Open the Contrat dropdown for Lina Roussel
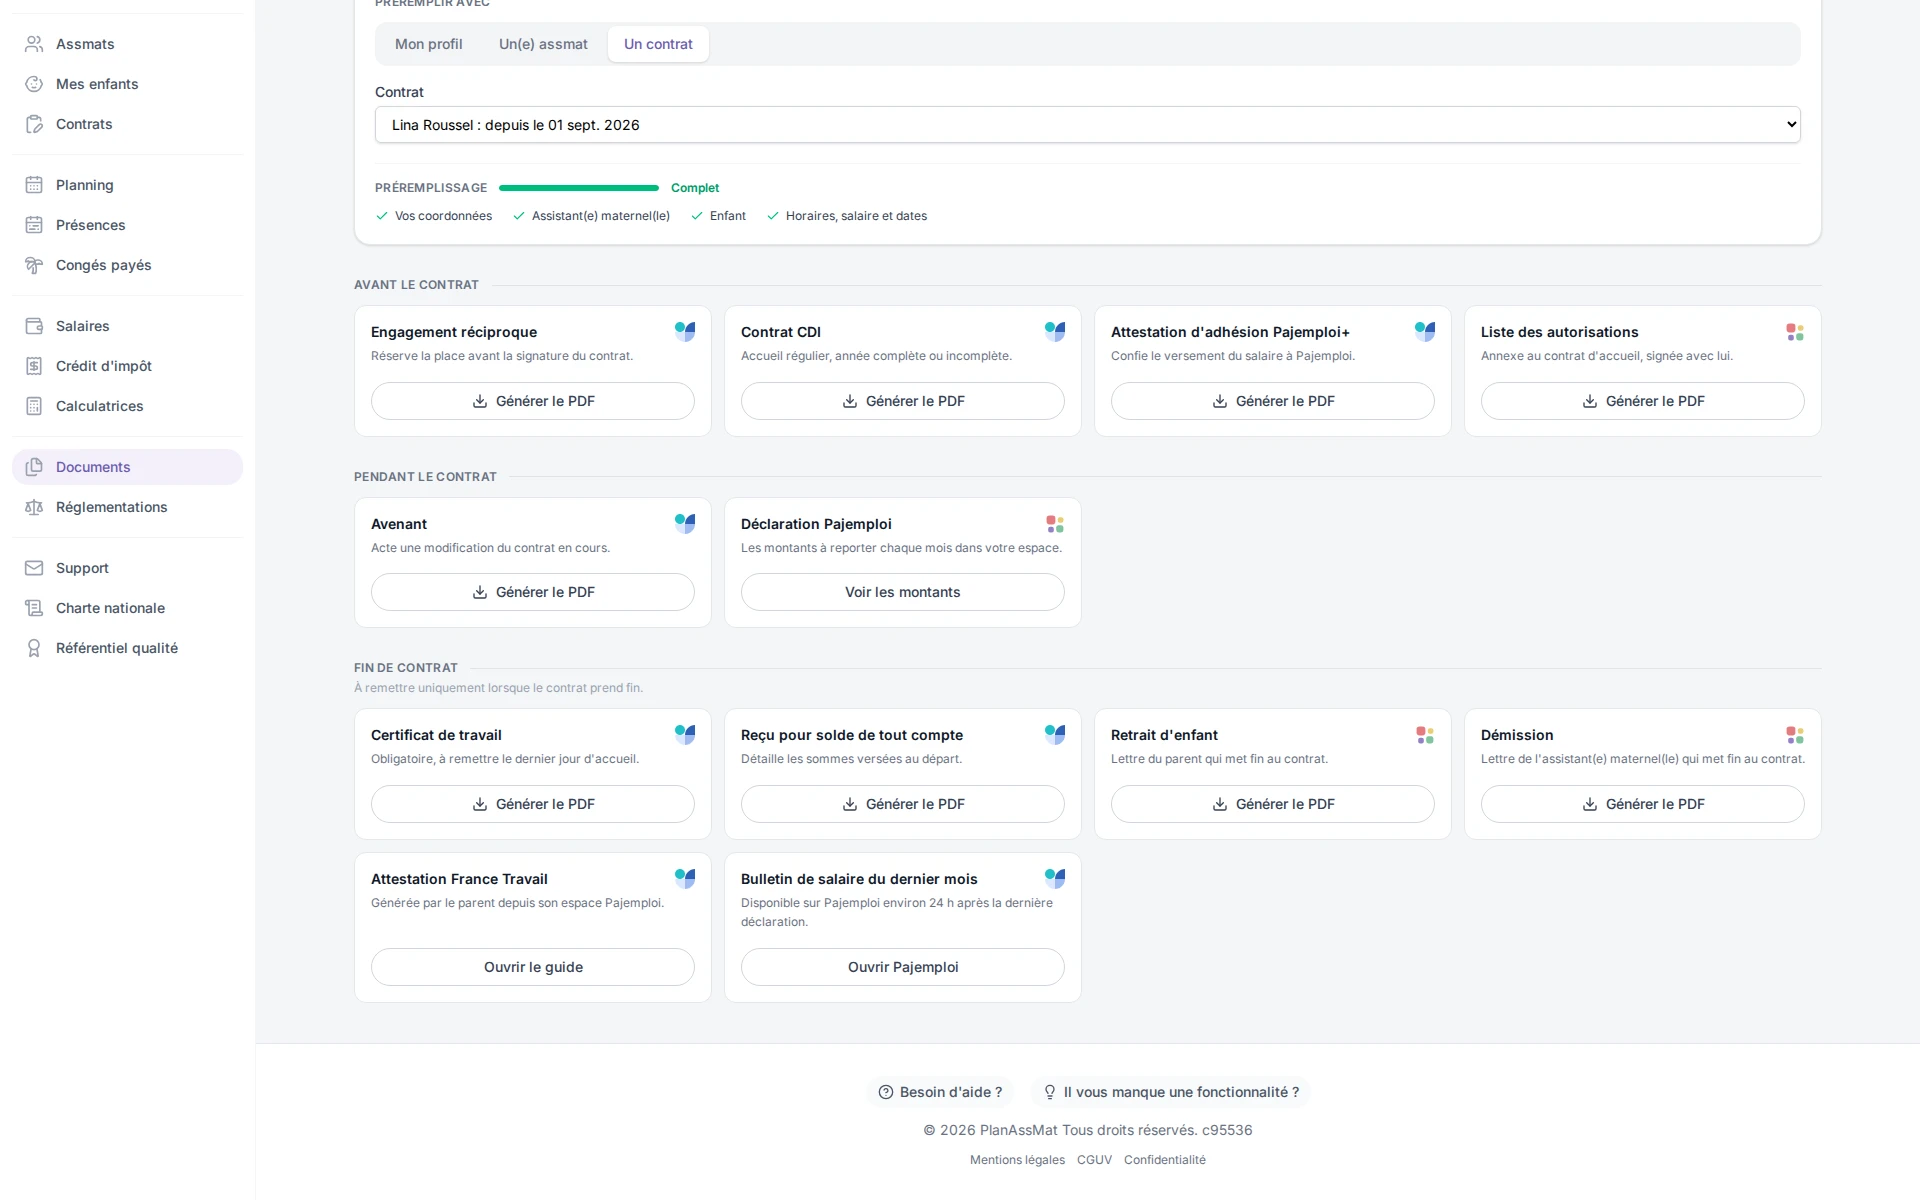Screen dimensions: 1920x1200 [x=1087, y=125]
